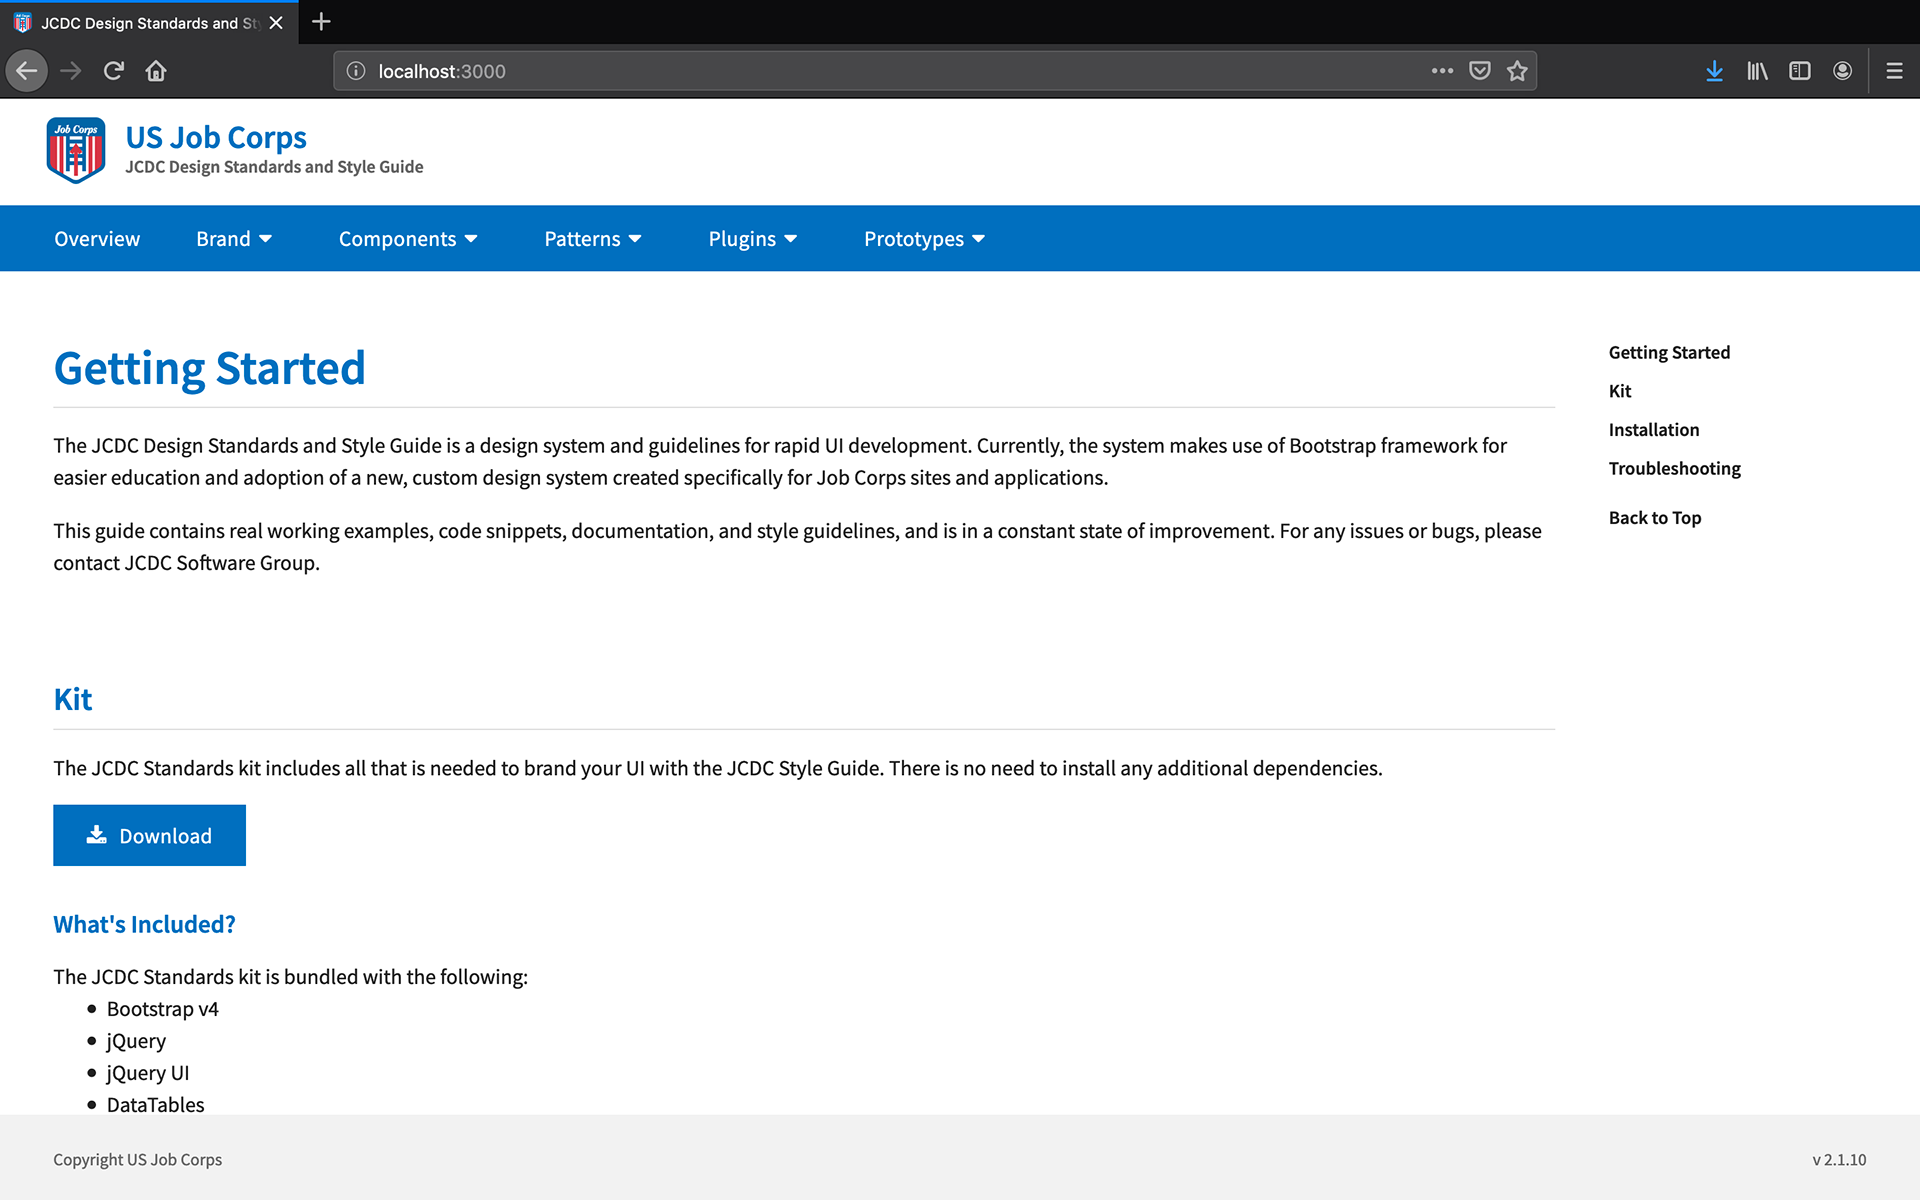The image size is (1920, 1200).
Task: Open the US Job Corps title link
Action: 216,137
